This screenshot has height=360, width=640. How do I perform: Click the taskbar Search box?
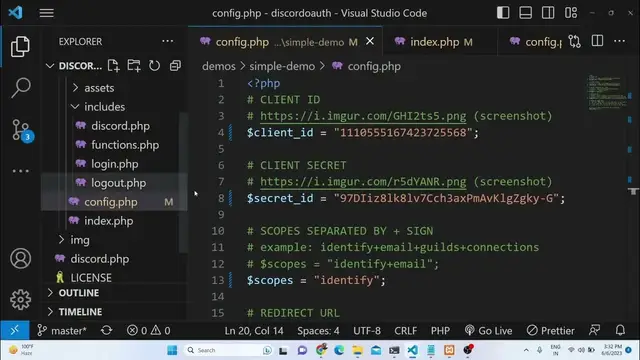(x=229, y=350)
